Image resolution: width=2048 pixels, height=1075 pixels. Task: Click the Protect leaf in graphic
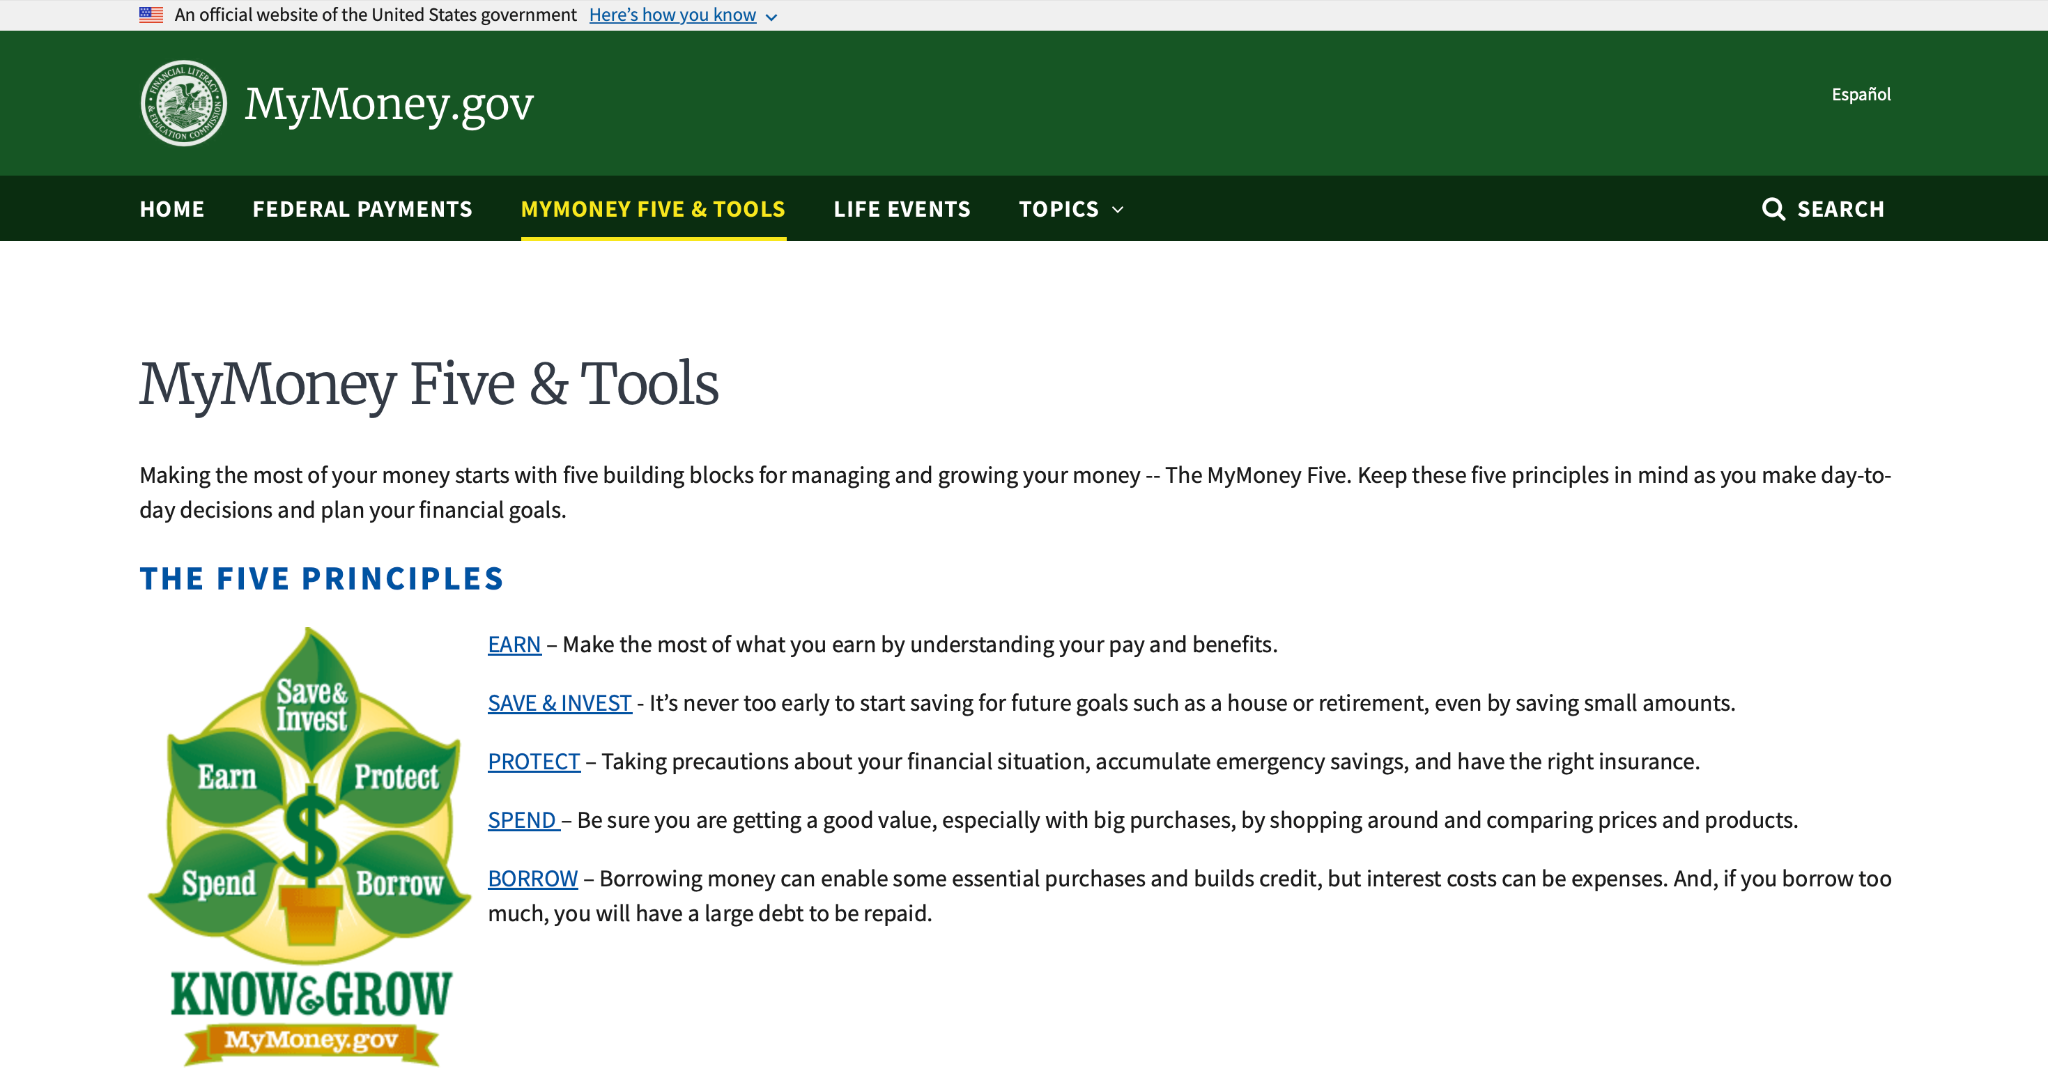click(397, 776)
